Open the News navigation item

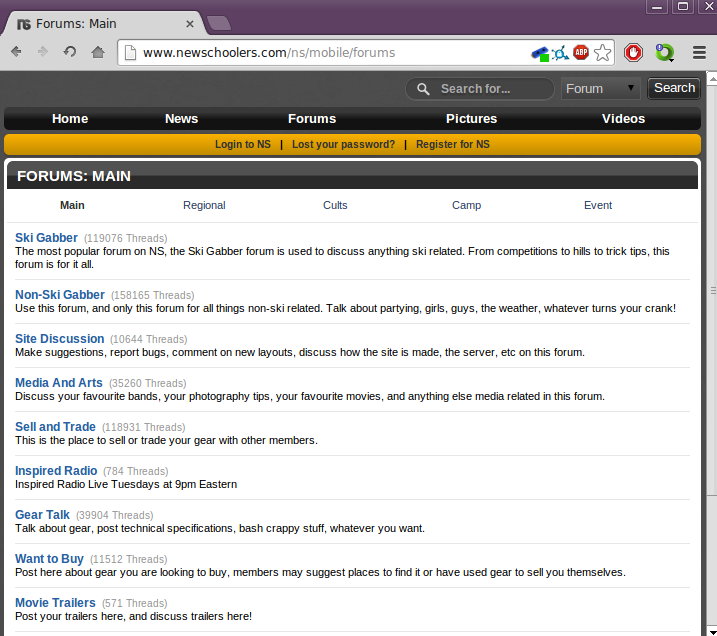click(182, 119)
